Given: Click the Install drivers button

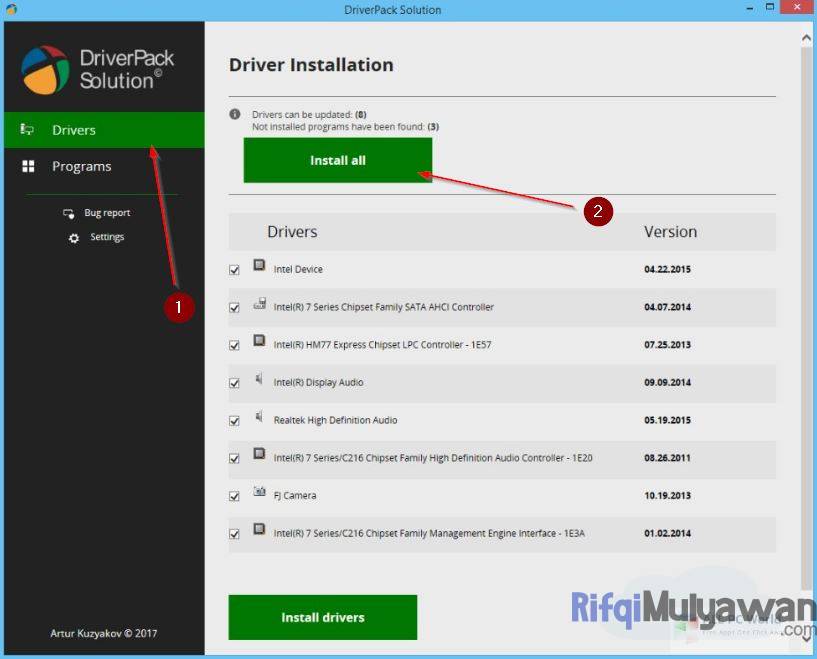Looking at the screenshot, I should tap(322, 617).
